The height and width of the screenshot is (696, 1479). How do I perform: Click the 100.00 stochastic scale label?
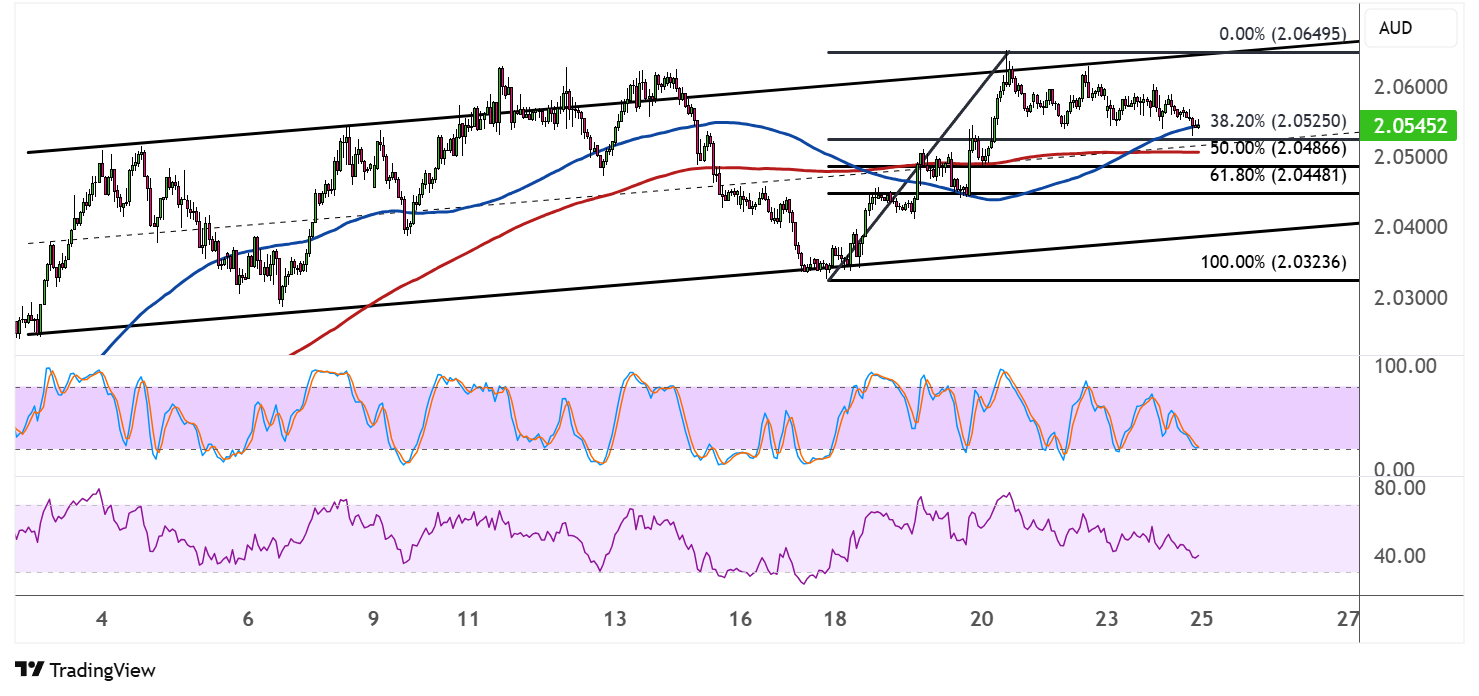(1403, 366)
